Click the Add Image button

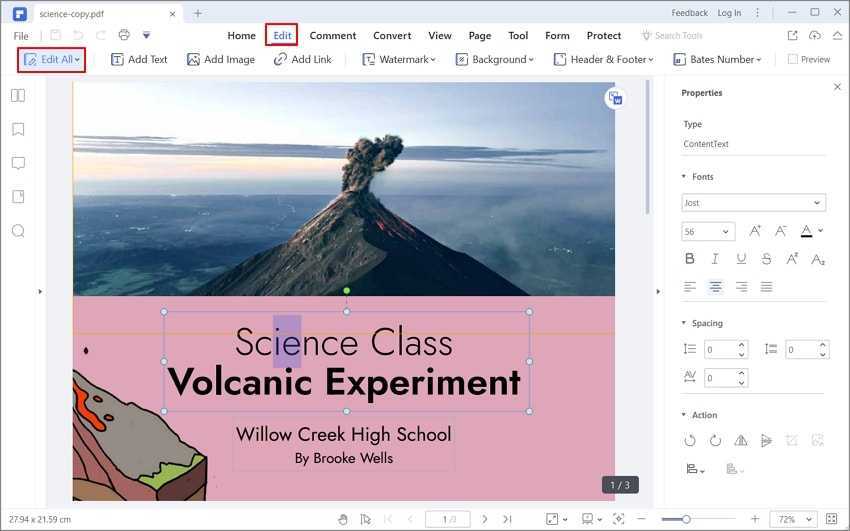tap(221, 60)
